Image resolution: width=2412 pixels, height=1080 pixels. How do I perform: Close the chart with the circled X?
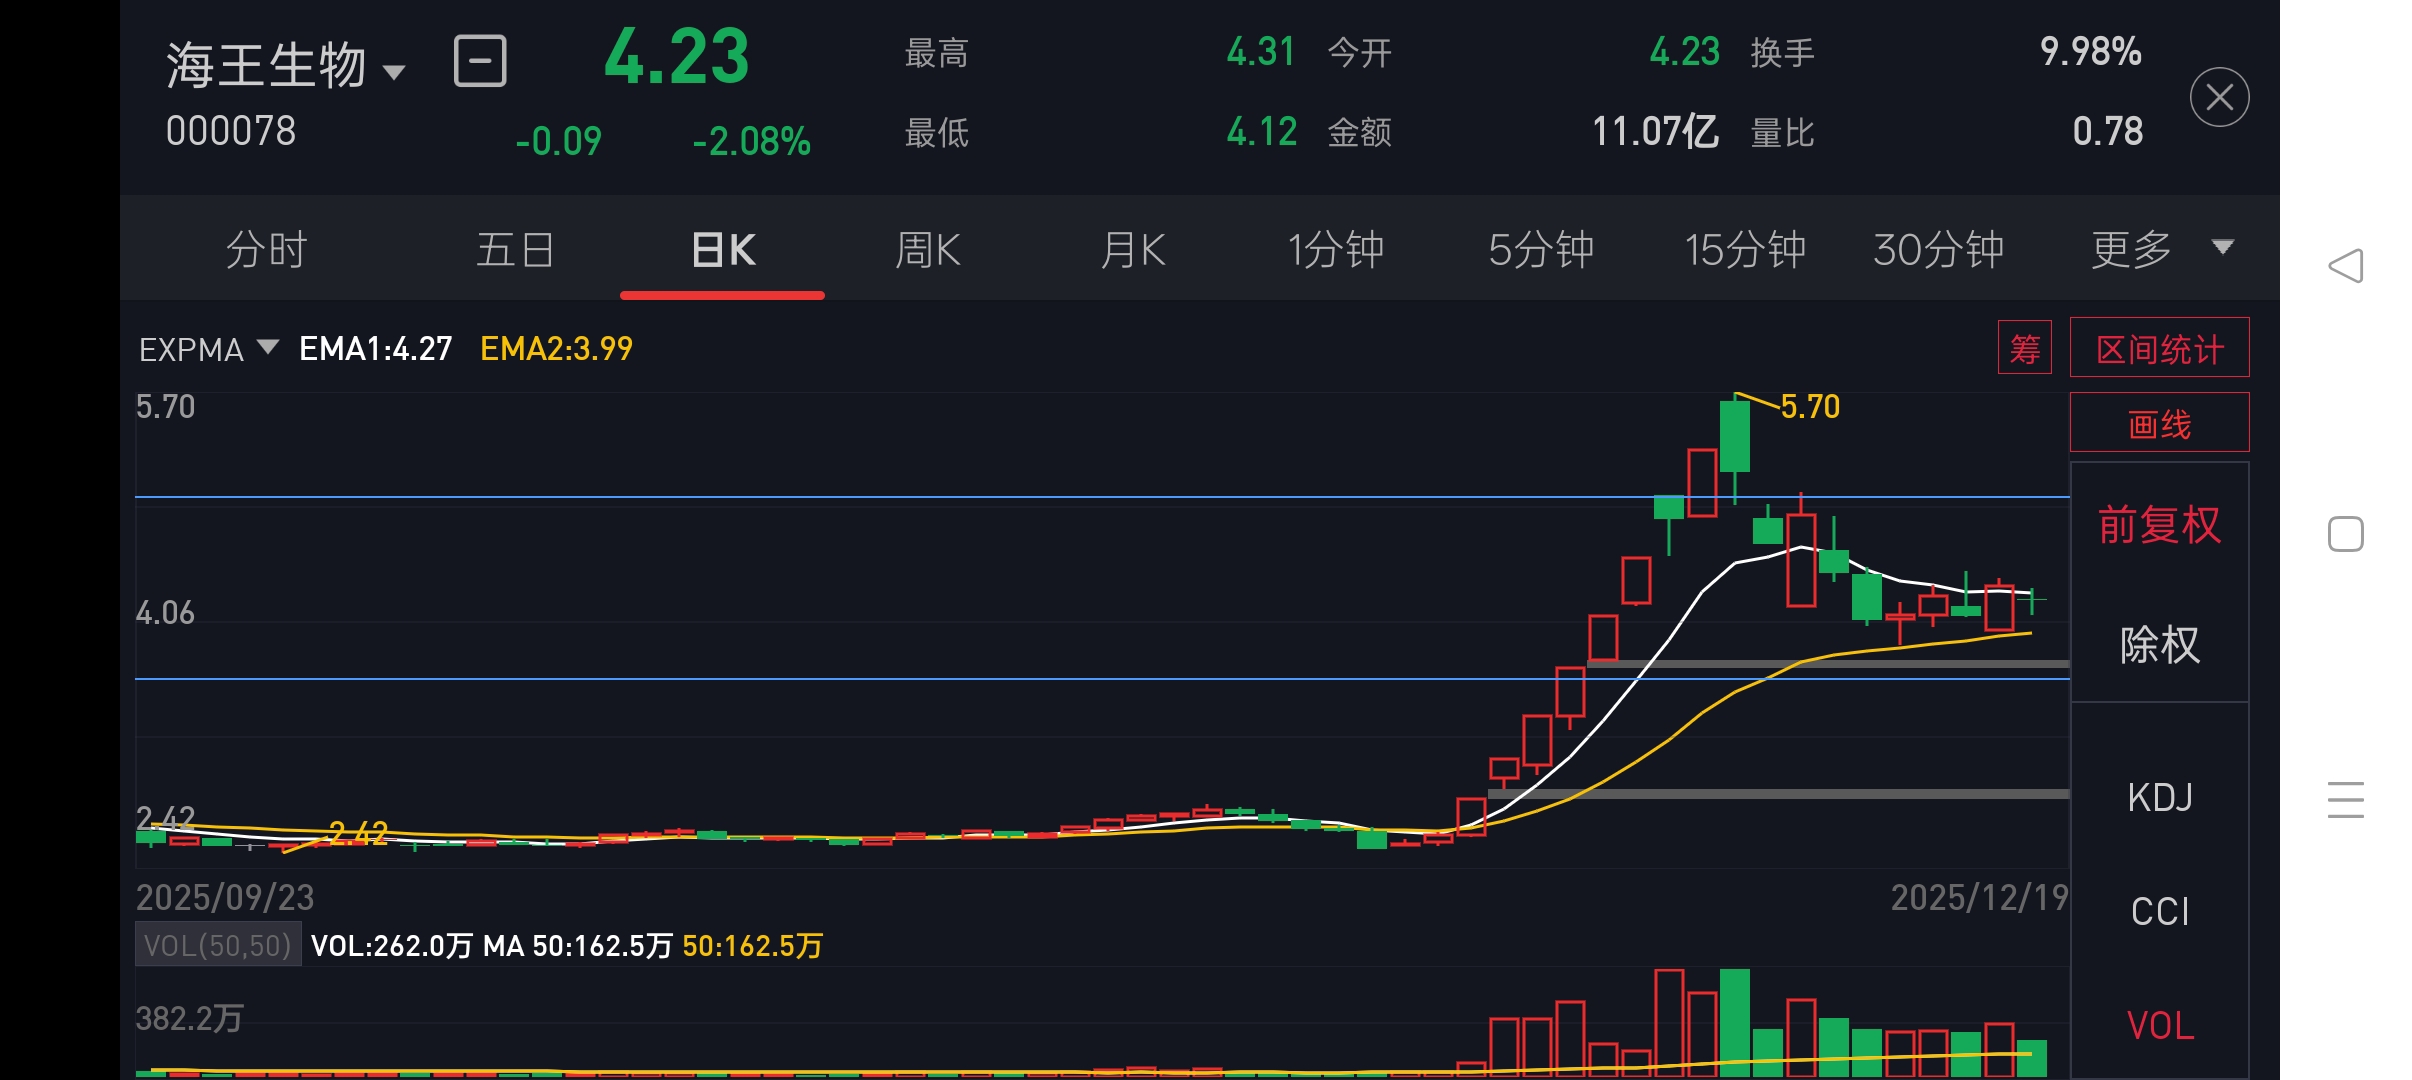pos(2219,97)
